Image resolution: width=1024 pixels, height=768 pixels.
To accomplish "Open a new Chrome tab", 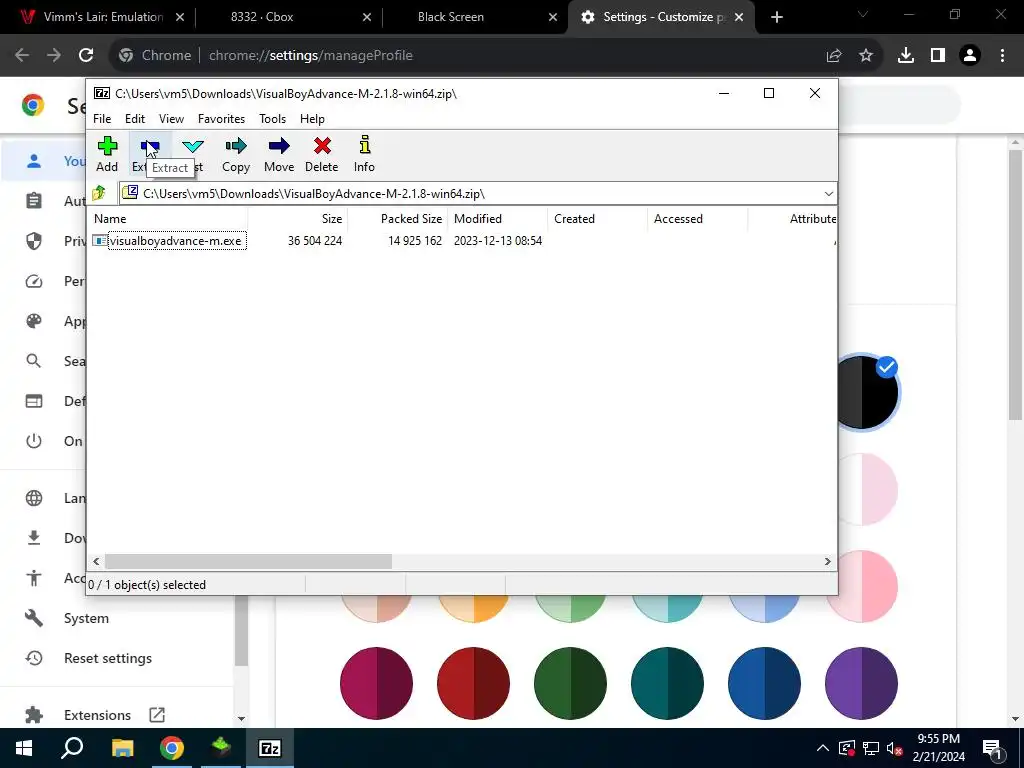I will point(776,17).
